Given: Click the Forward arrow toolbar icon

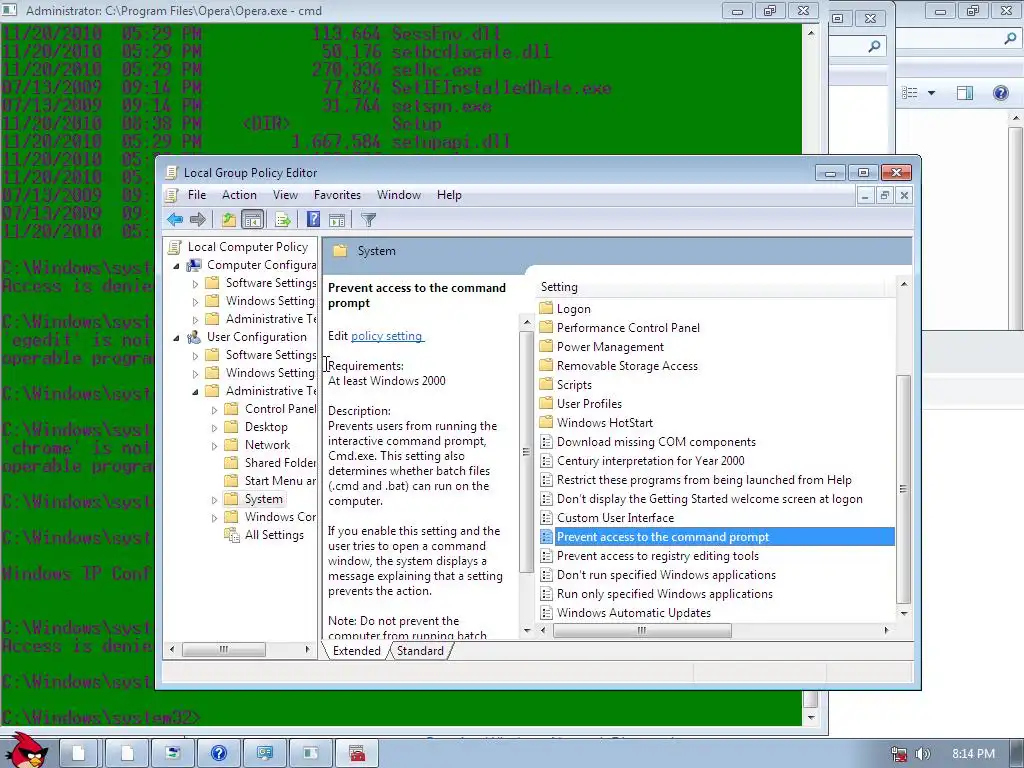Looking at the screenshot, I should click(197, 219).
